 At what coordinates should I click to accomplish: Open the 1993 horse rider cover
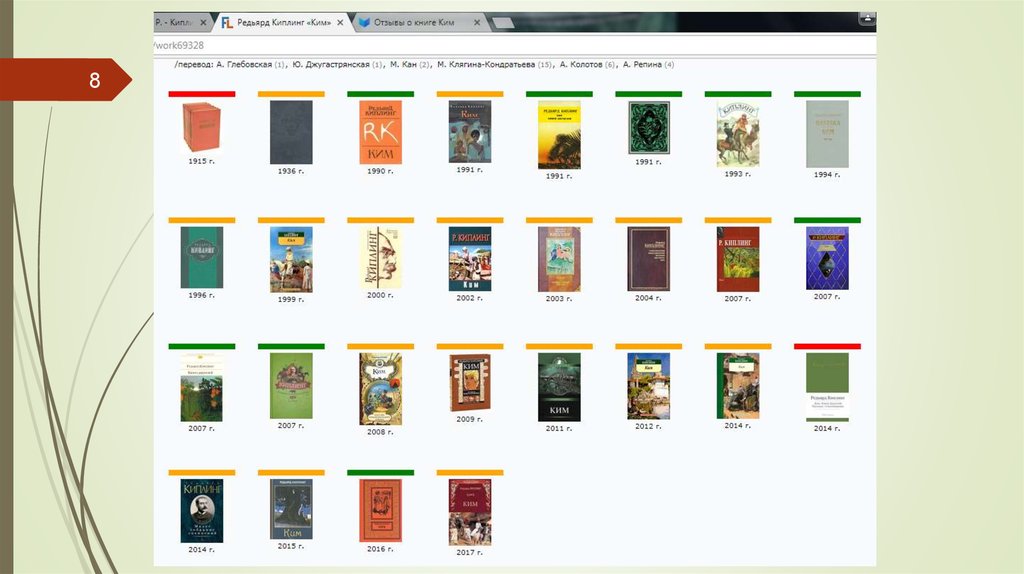point(738,134)
